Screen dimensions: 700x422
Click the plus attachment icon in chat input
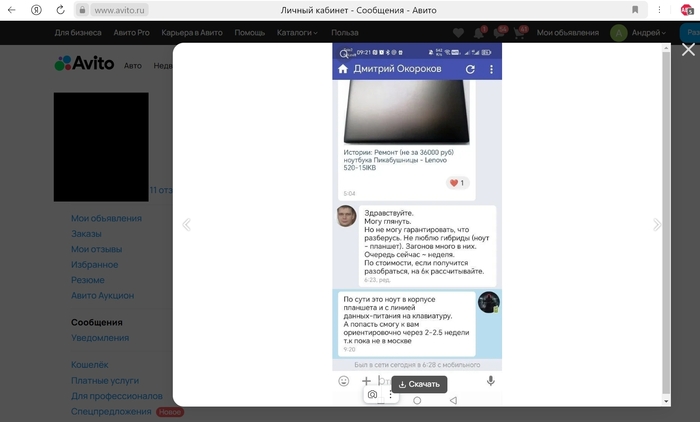pos(366,381)
